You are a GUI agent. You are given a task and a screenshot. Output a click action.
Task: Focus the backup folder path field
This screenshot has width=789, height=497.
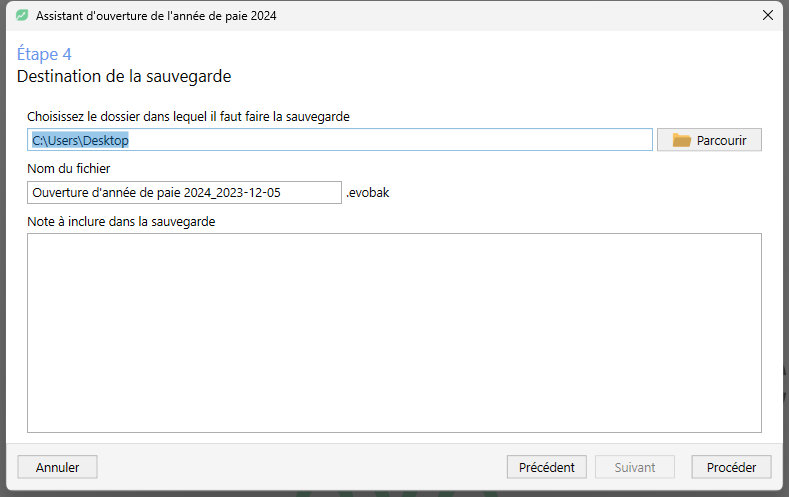(340, 140)
